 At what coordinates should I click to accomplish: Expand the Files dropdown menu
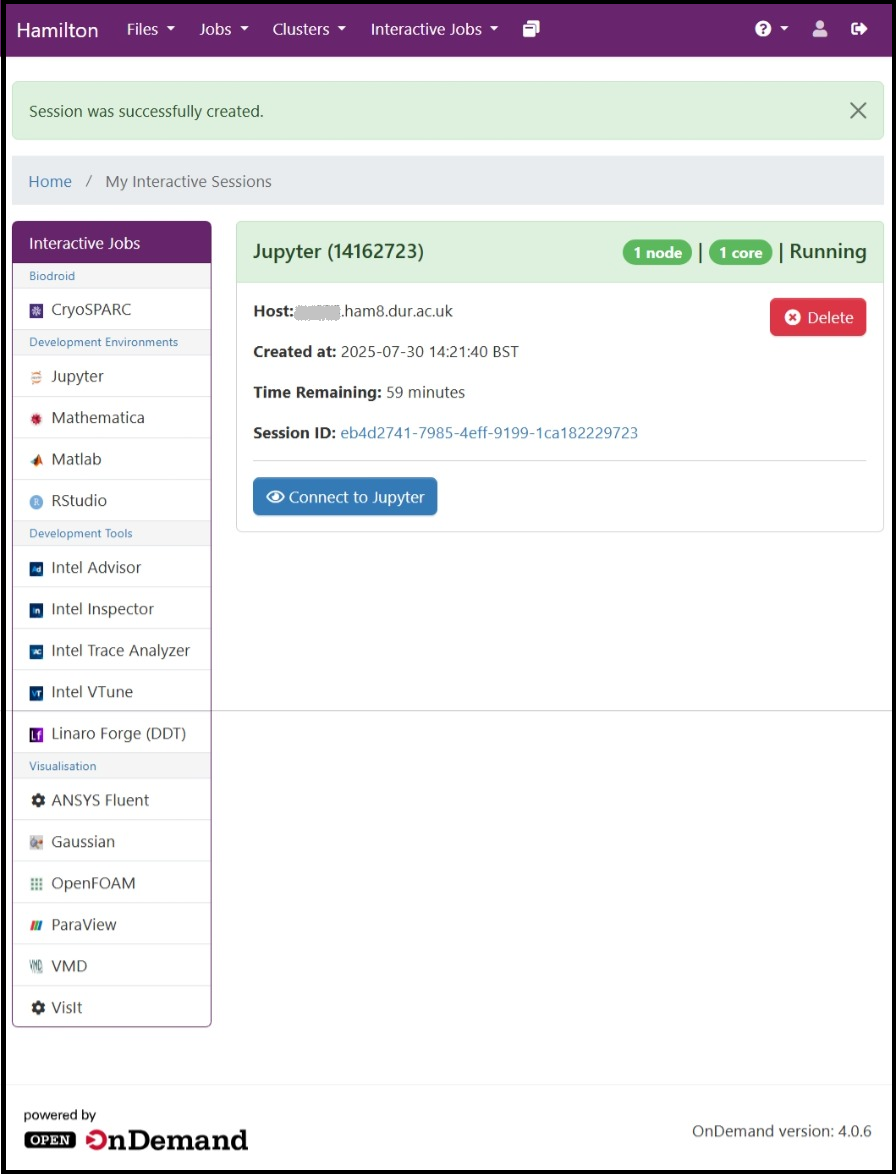coord(150,29)
